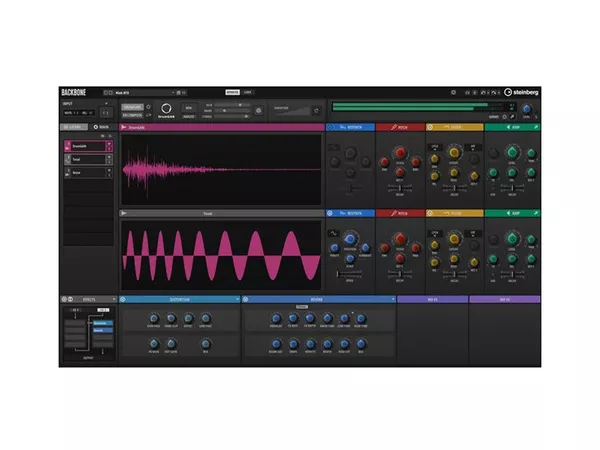The width and height of the screenshot is (600, 450).
Task: Click the Steinberg logo
Action: (521, 92)
